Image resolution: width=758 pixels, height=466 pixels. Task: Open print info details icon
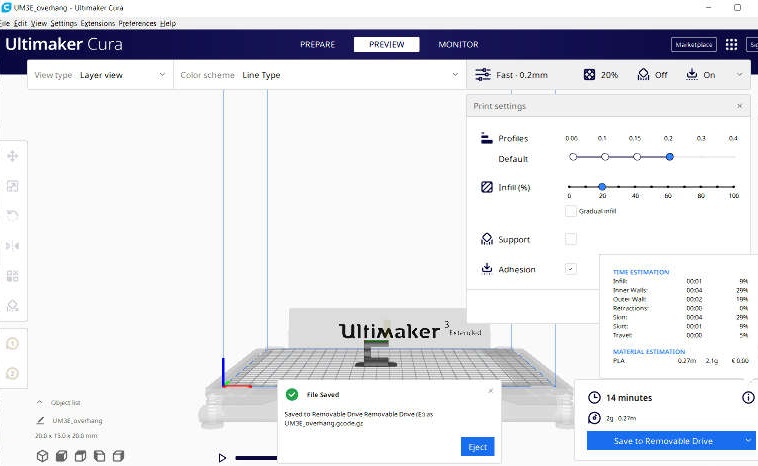click(748, 397)
